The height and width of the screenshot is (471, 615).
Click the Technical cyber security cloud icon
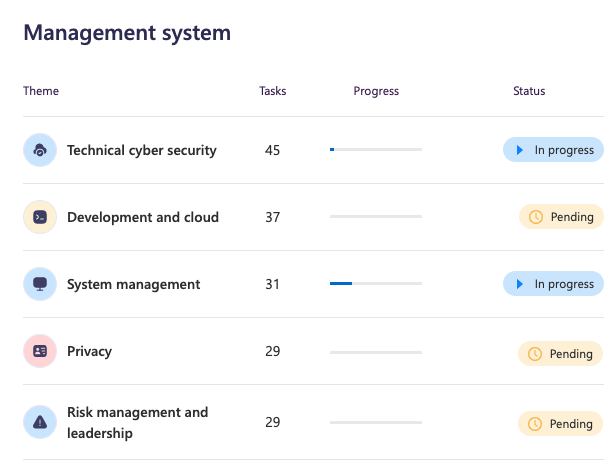(x=40, y=150)
